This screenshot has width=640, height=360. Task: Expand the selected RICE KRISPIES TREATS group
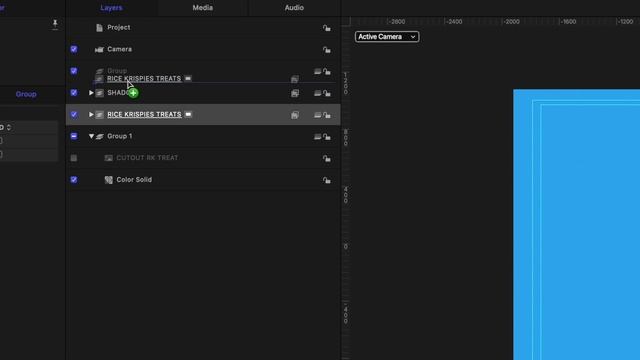91,114
